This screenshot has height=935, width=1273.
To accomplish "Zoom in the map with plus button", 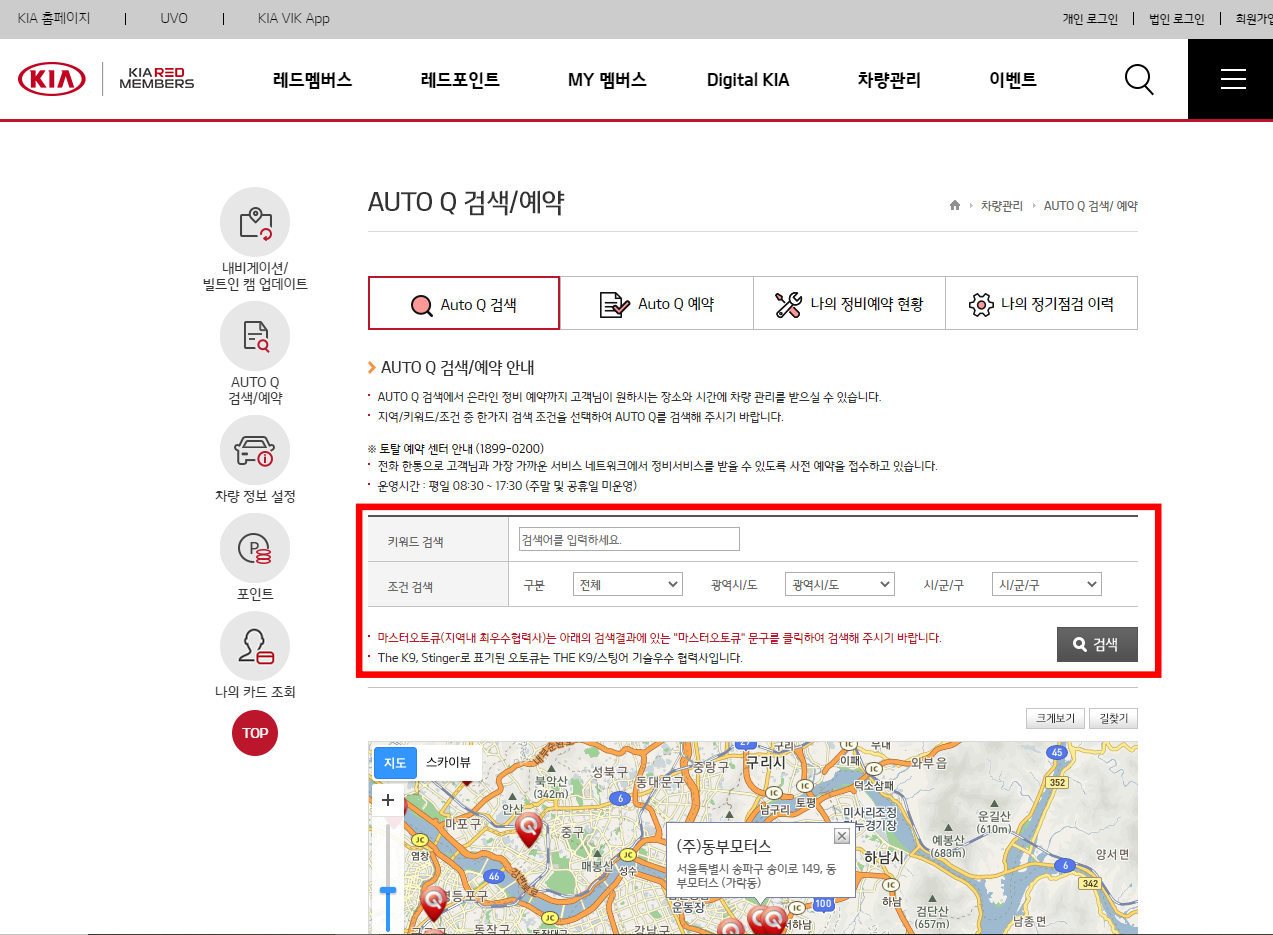I will 388,800.
